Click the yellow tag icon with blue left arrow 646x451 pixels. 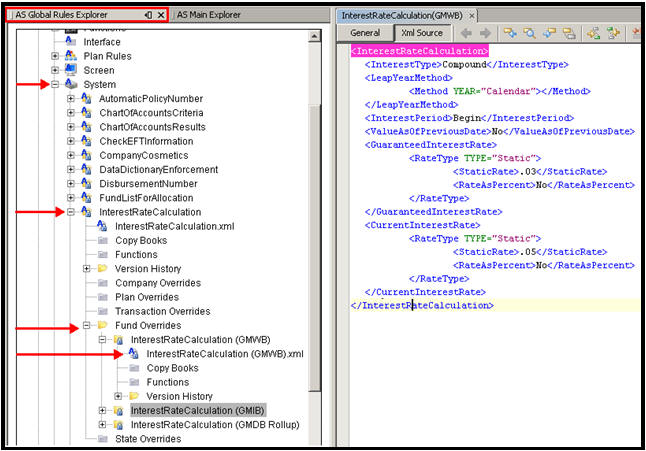[x=549, y=33]
